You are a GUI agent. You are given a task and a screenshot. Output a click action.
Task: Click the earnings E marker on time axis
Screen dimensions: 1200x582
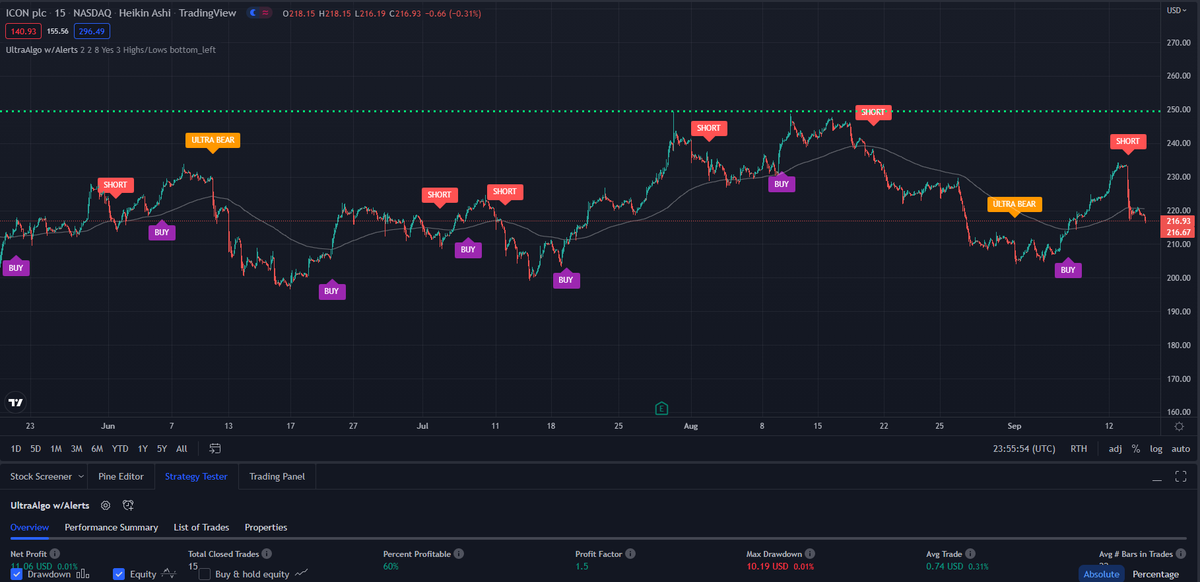click(x=661, y=408)
